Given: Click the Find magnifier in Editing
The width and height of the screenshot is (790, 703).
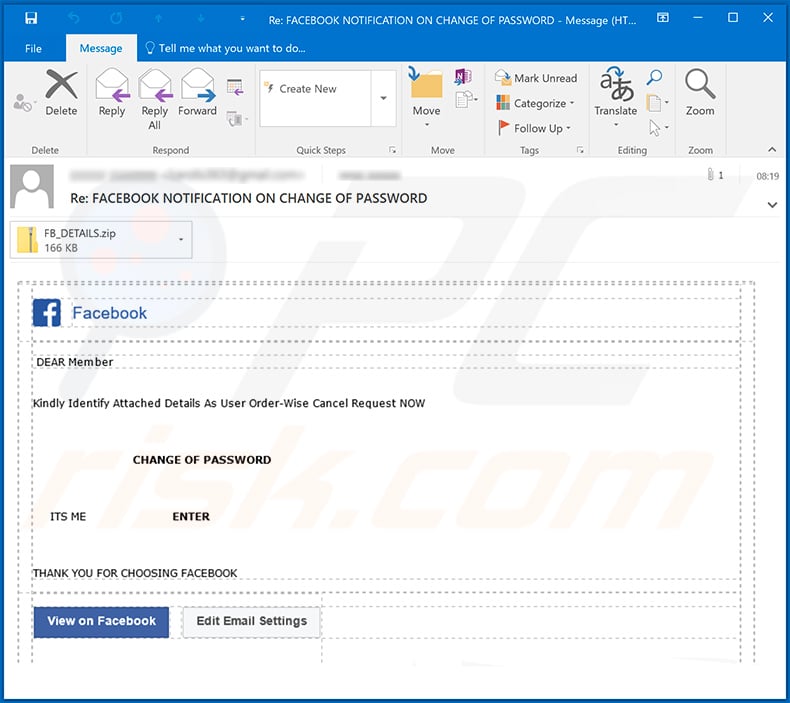Looking at the screenshot, I should [654, 77].
